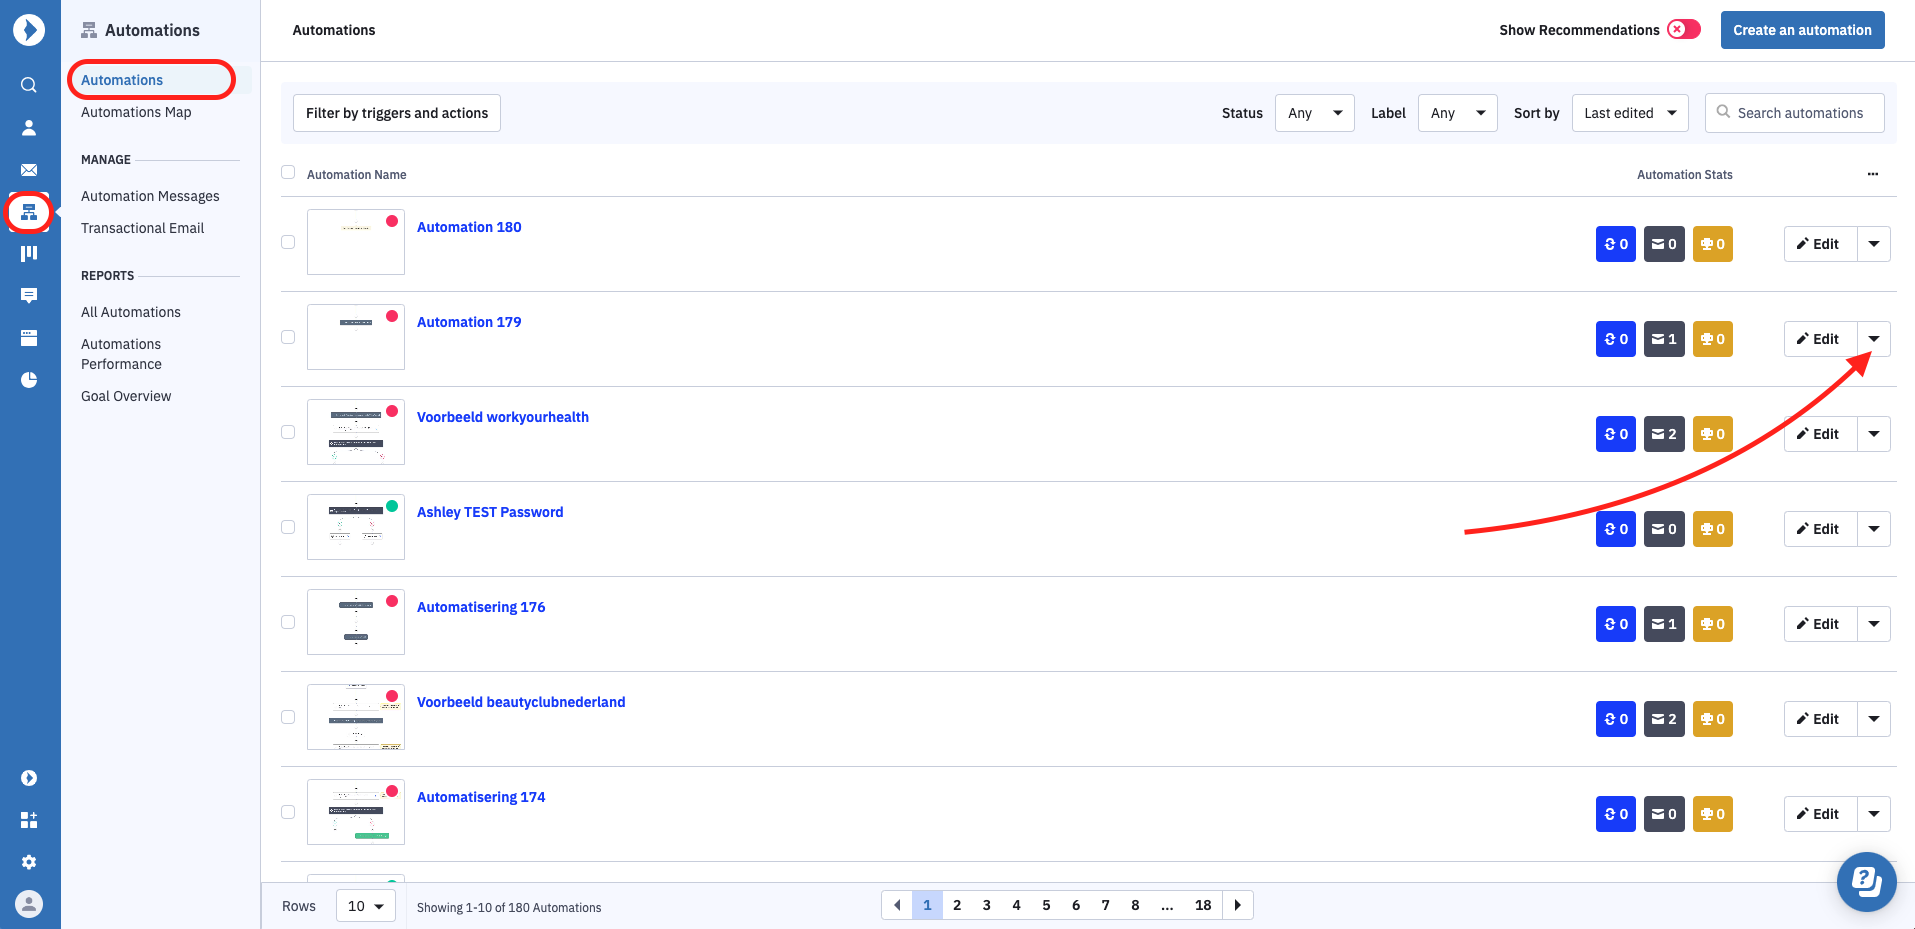Open the Reports pie chart icon
The height and width of the screenshot is (929, 1915).
29,380
